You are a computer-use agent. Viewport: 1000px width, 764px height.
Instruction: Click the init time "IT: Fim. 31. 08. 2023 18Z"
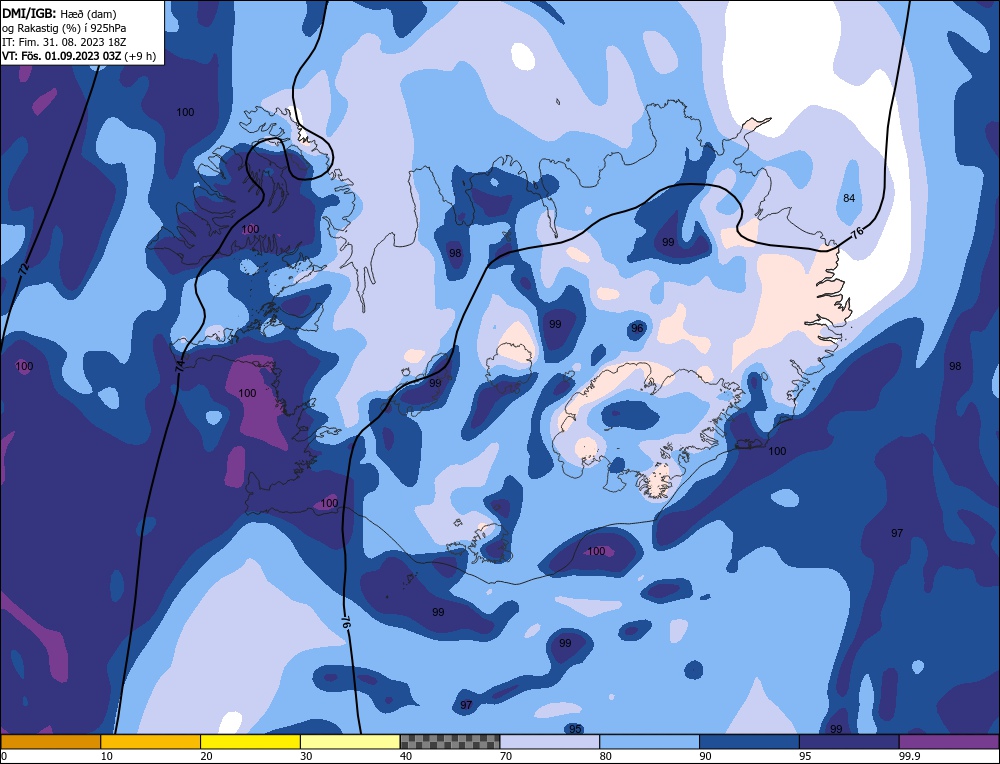tap(64, 42)
